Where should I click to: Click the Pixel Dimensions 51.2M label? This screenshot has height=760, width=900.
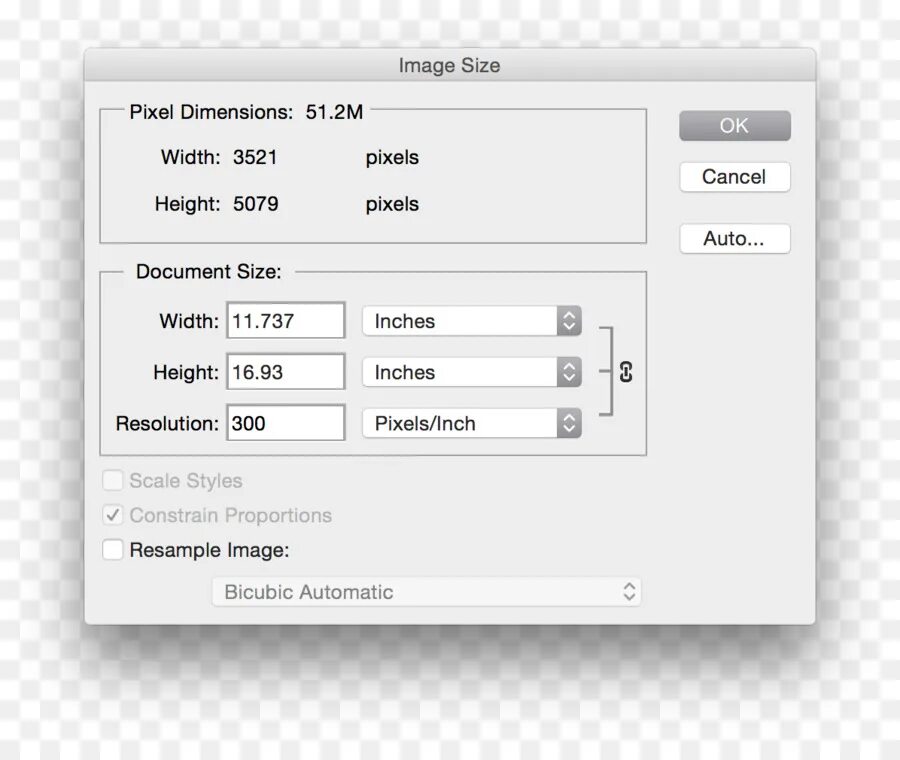pos(246,112)
